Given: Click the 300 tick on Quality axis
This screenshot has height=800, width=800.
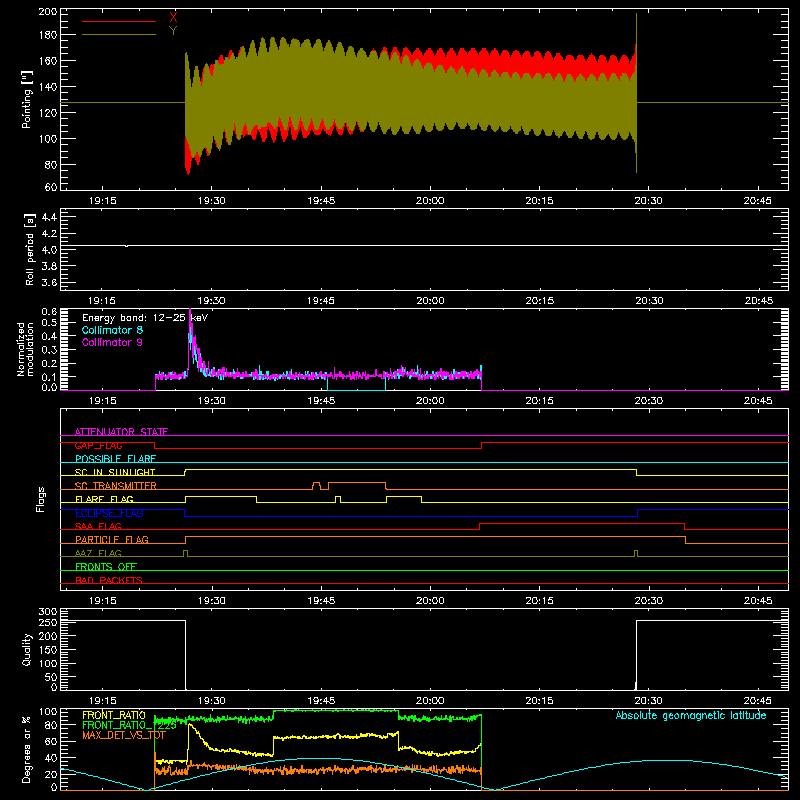Looking at the screenshot, I should [48, 612].
